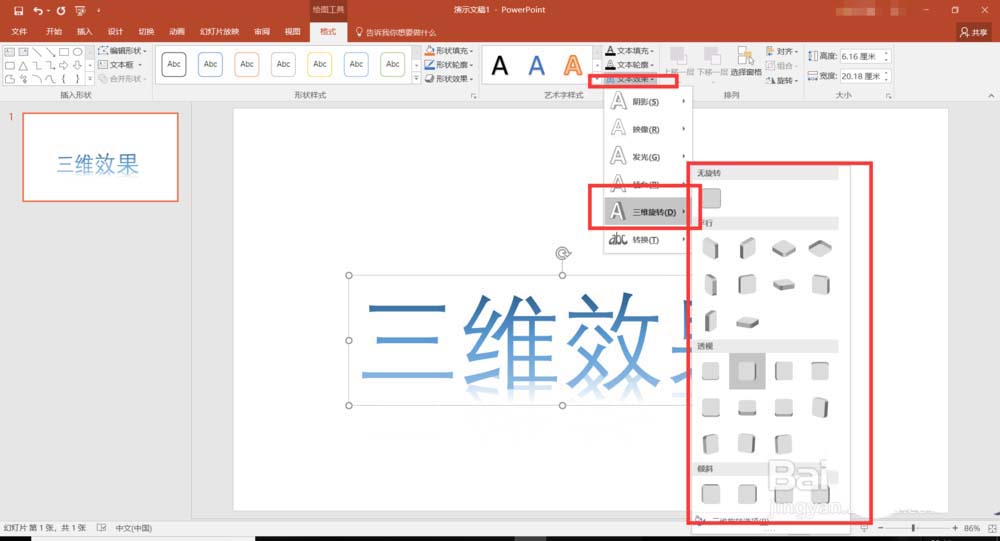Select the left brace shape

(x=64, y=79)
